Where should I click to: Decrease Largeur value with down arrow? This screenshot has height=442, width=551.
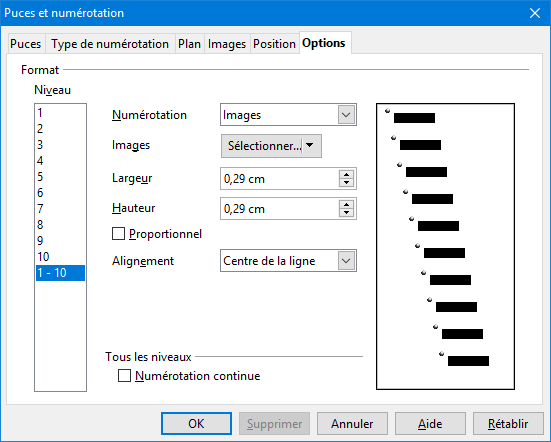point(346,182)
